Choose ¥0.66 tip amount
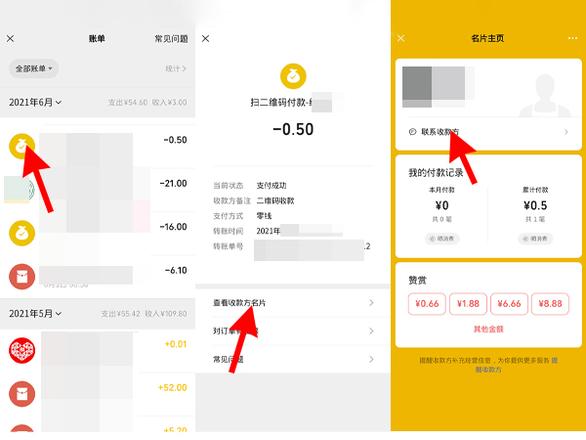Screen dimensions: 586x440 click(x=427, y=304)
